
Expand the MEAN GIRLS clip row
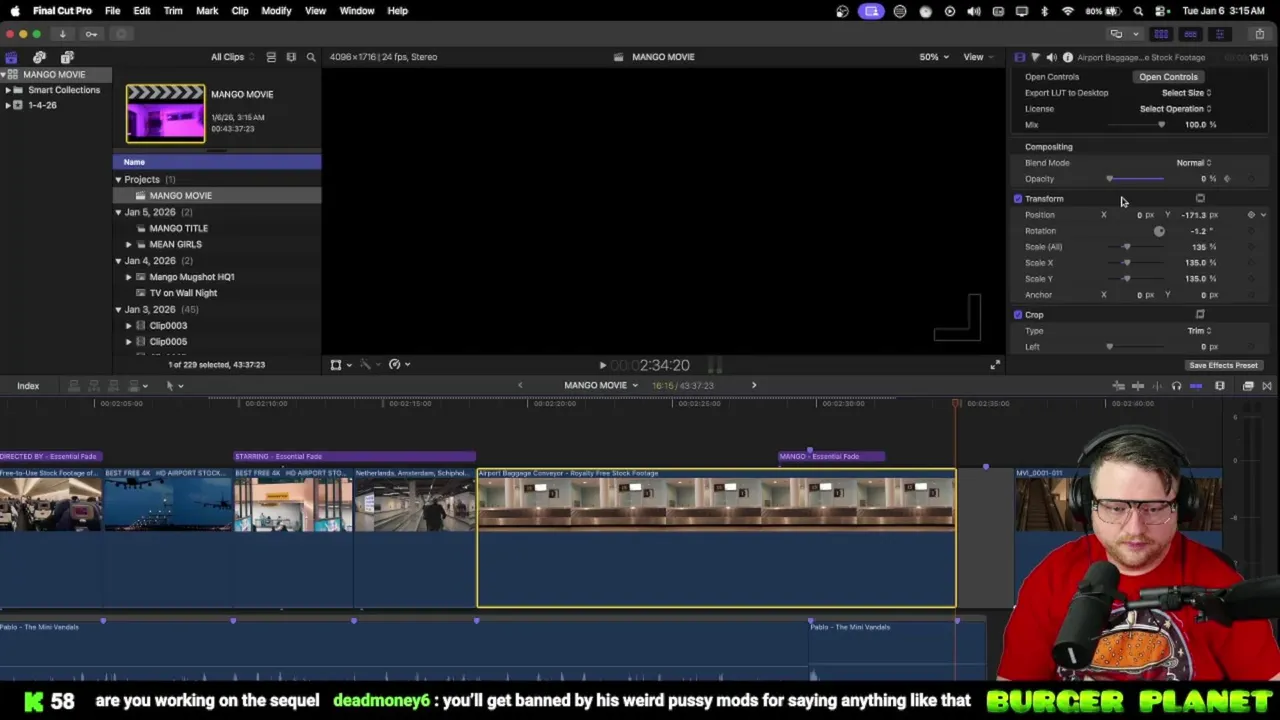click(x=128, y=244)
